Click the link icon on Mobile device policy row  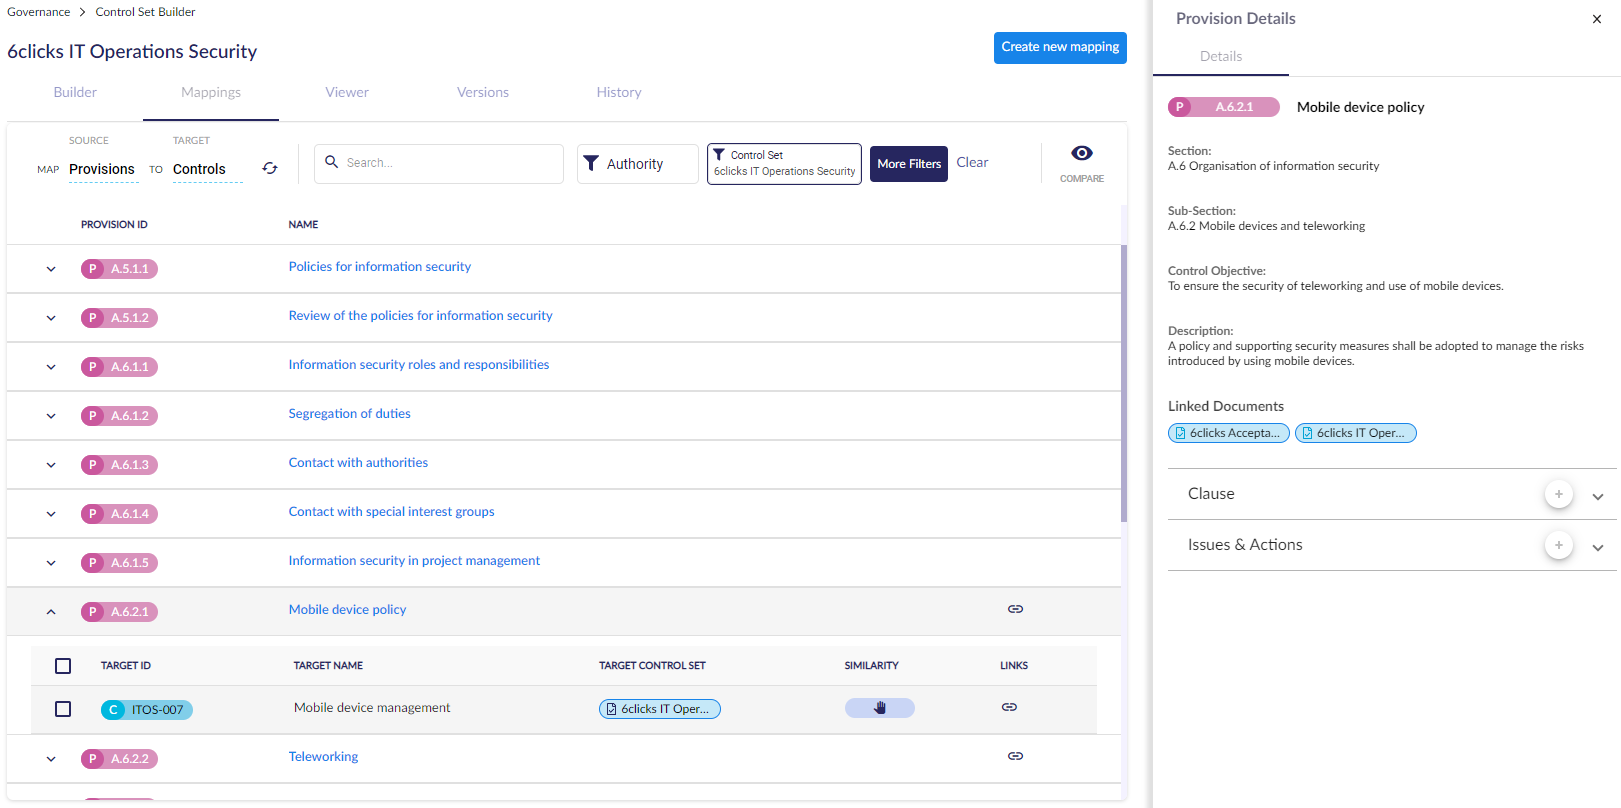point(1015,609)
